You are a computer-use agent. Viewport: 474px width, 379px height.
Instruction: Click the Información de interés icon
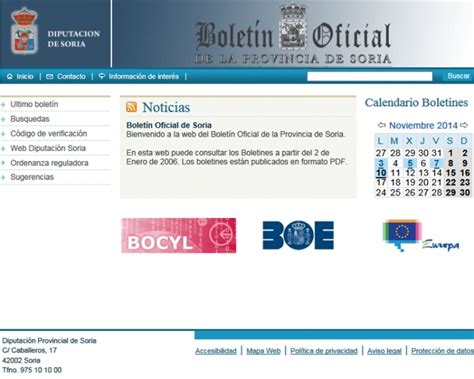[102, 76]
